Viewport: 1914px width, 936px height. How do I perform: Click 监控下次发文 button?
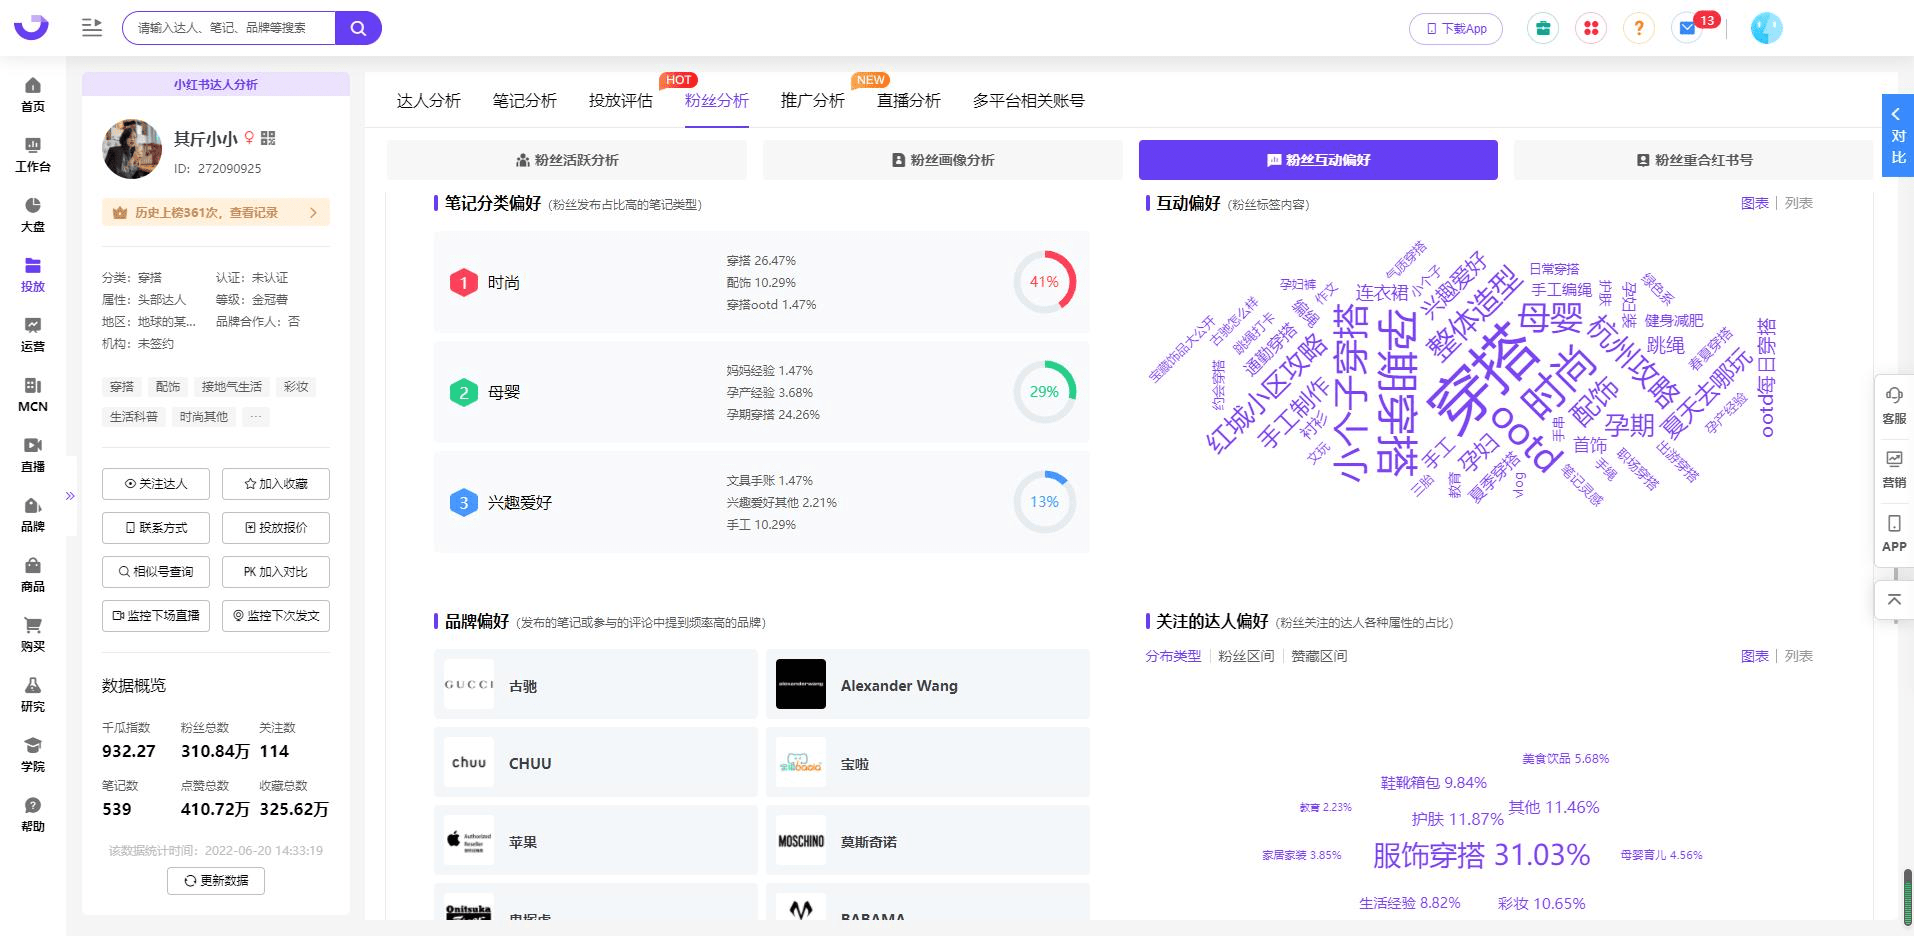click(x=276, y=616)
